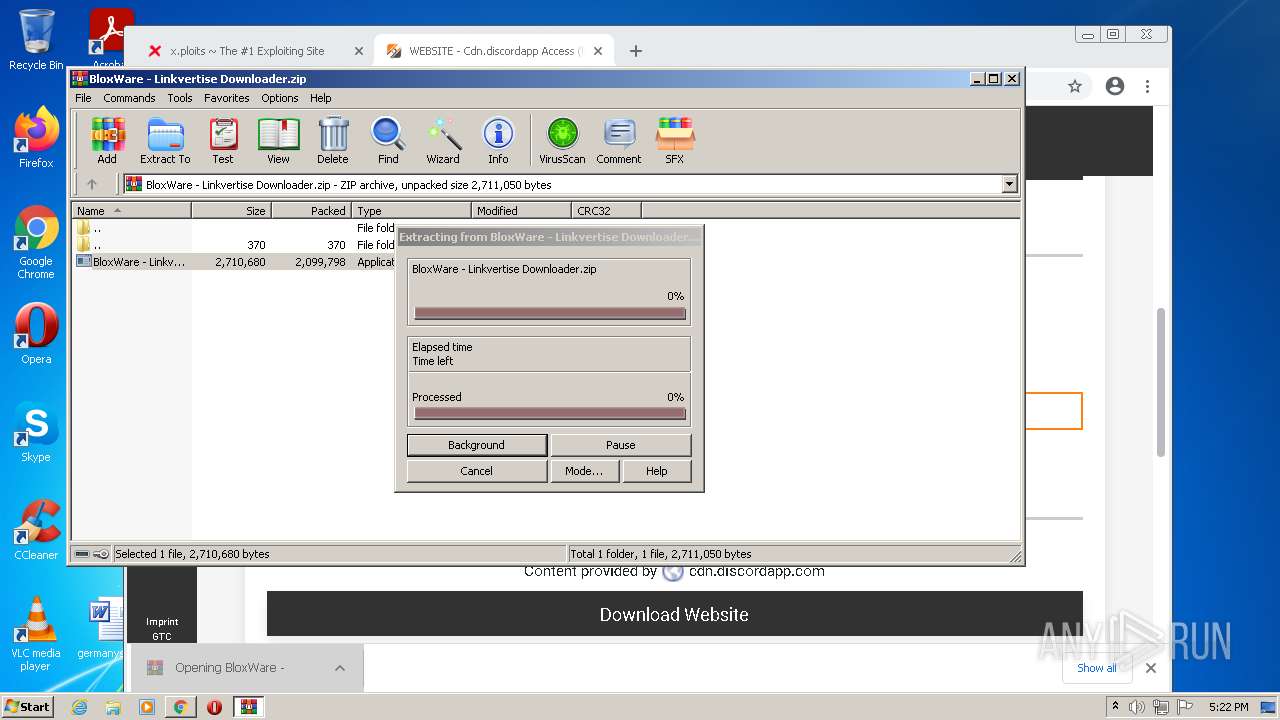Click the Add toolbar icon in WinRAR
Viewport: 1280px width, 720px height.
[107, 140]
